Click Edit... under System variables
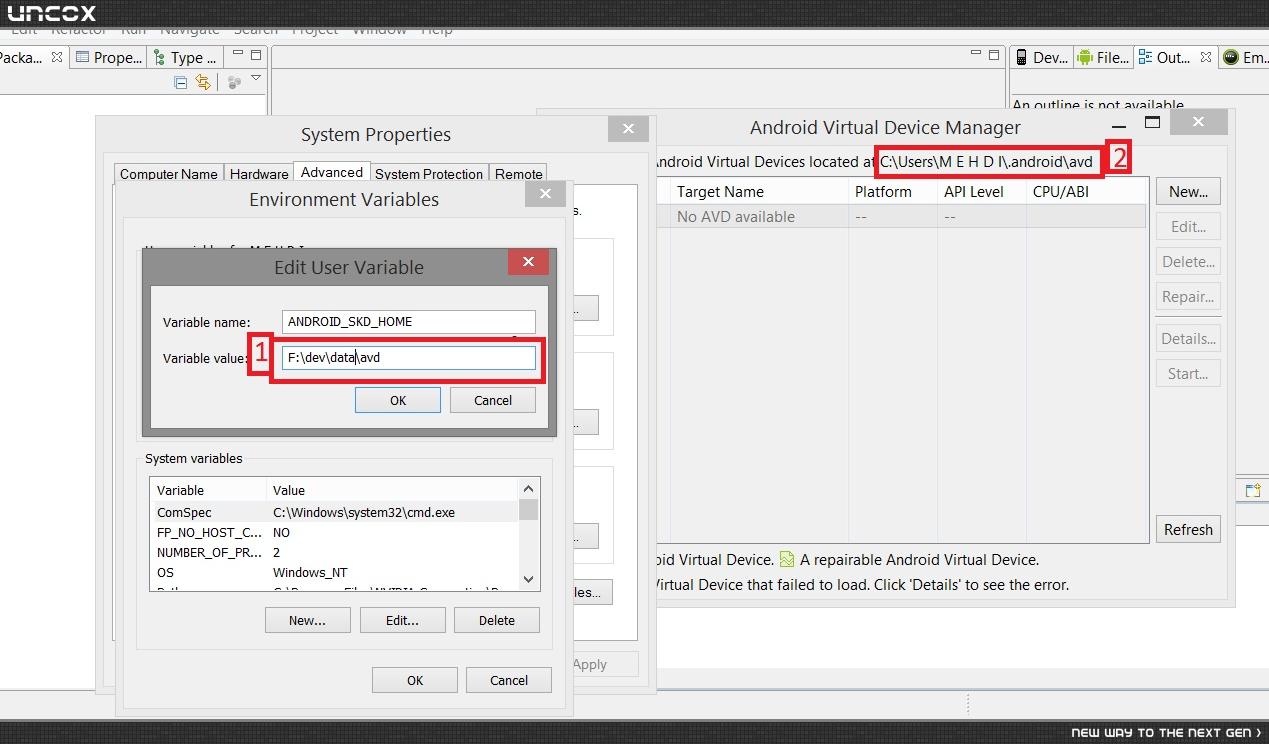This screenshot has width=1269, height=744. coord(402,620)
